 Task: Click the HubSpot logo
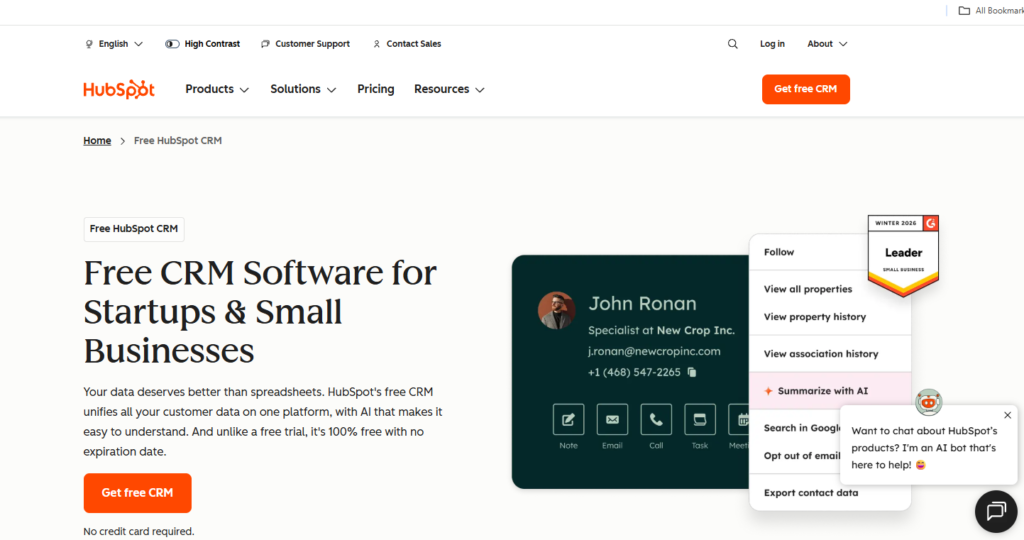pyautogui.click(x=119, y=89)
